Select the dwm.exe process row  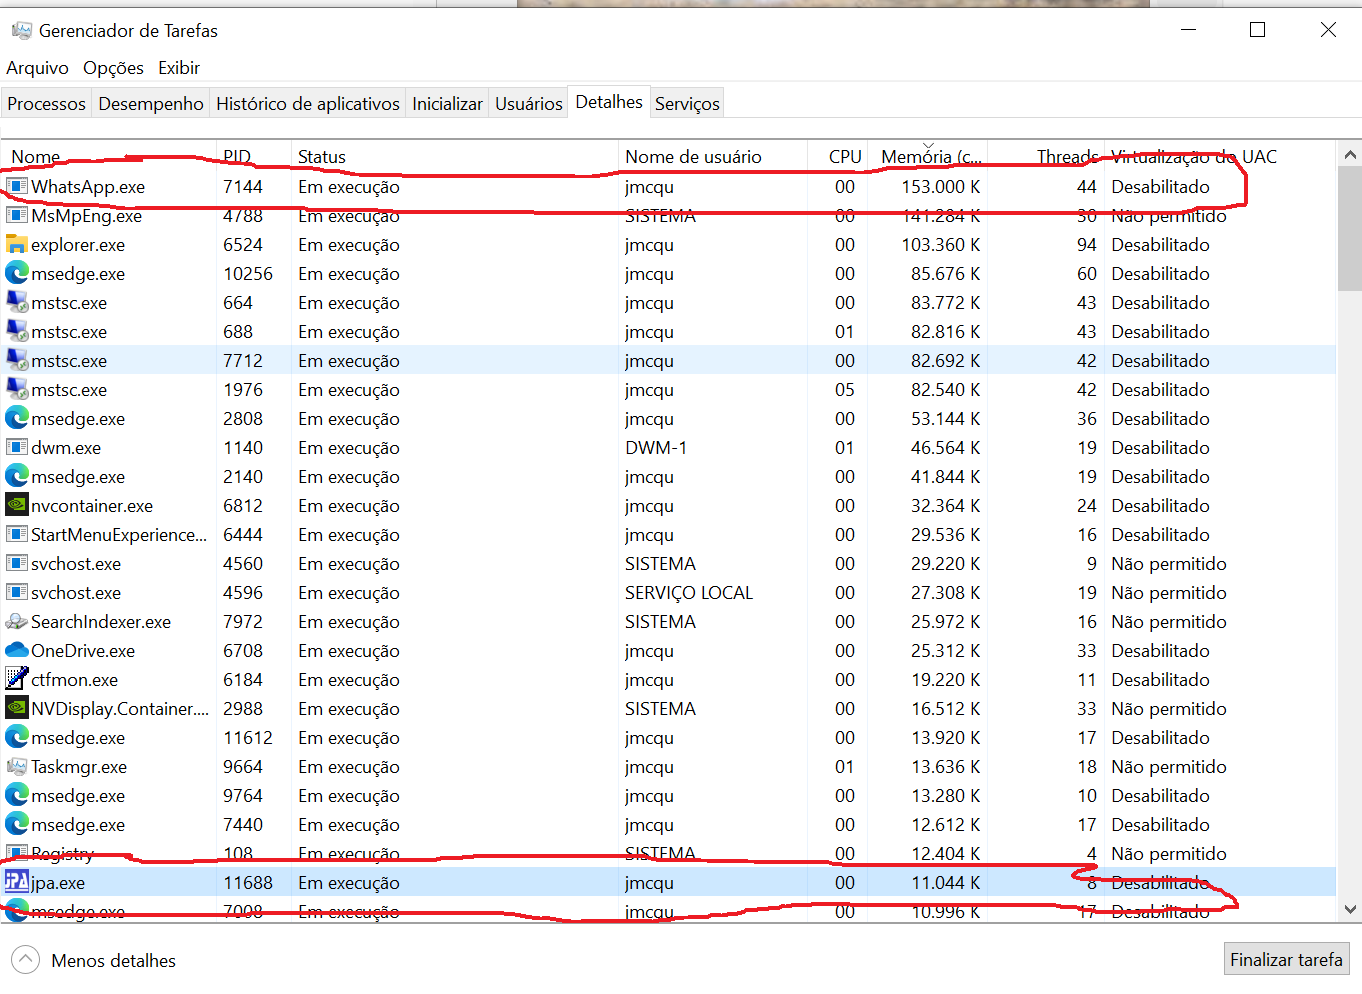coord(400,448)
